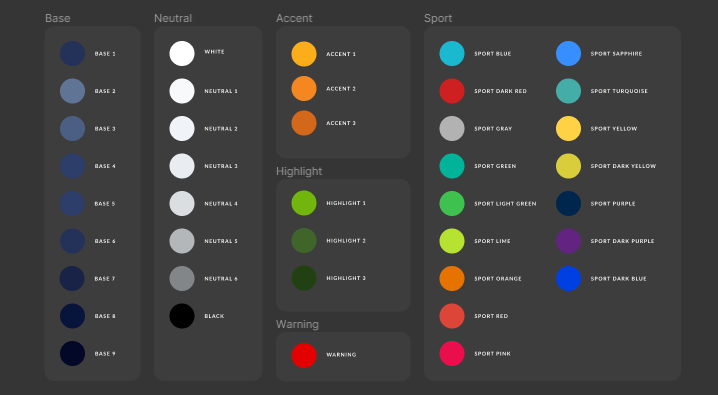Choose the Accent 3 swatch
Viewport: 718px width, 395px height.
point(304,123)
